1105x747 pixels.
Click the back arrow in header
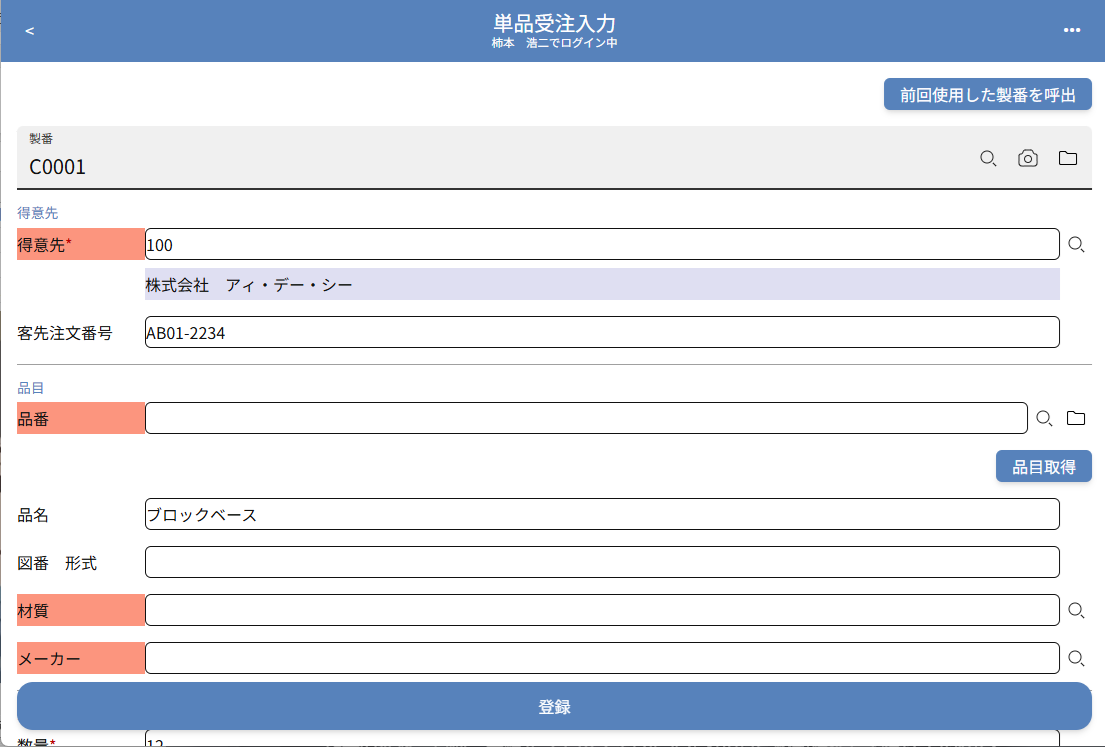click(30, 31)
